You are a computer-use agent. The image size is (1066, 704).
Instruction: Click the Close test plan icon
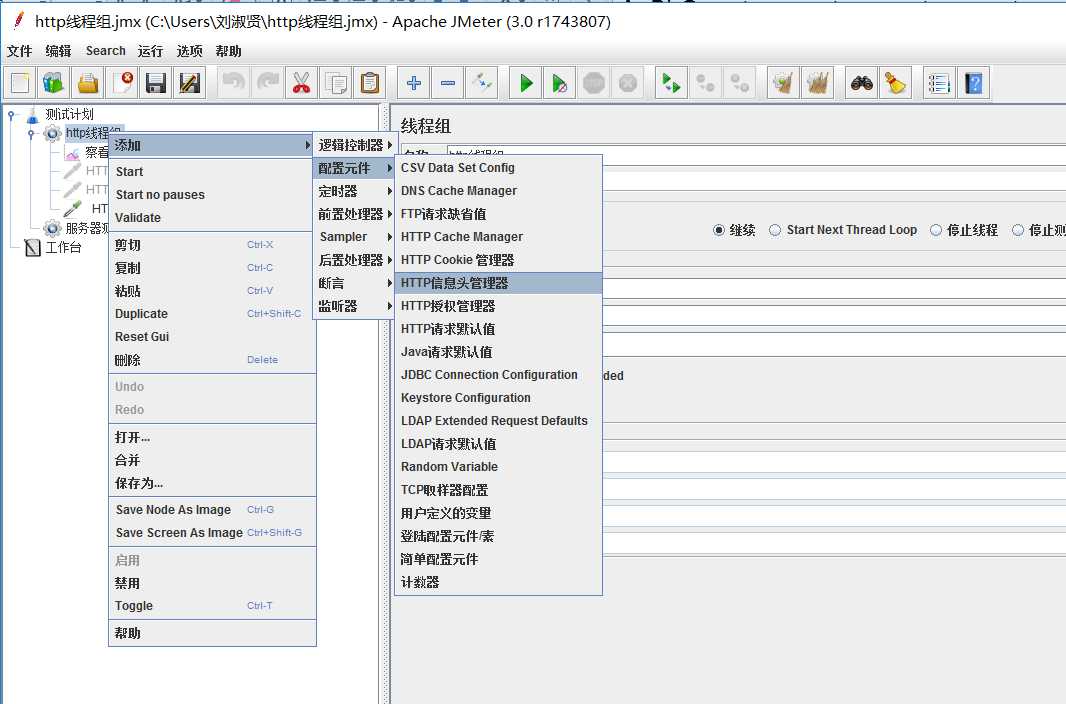point(122,84)
